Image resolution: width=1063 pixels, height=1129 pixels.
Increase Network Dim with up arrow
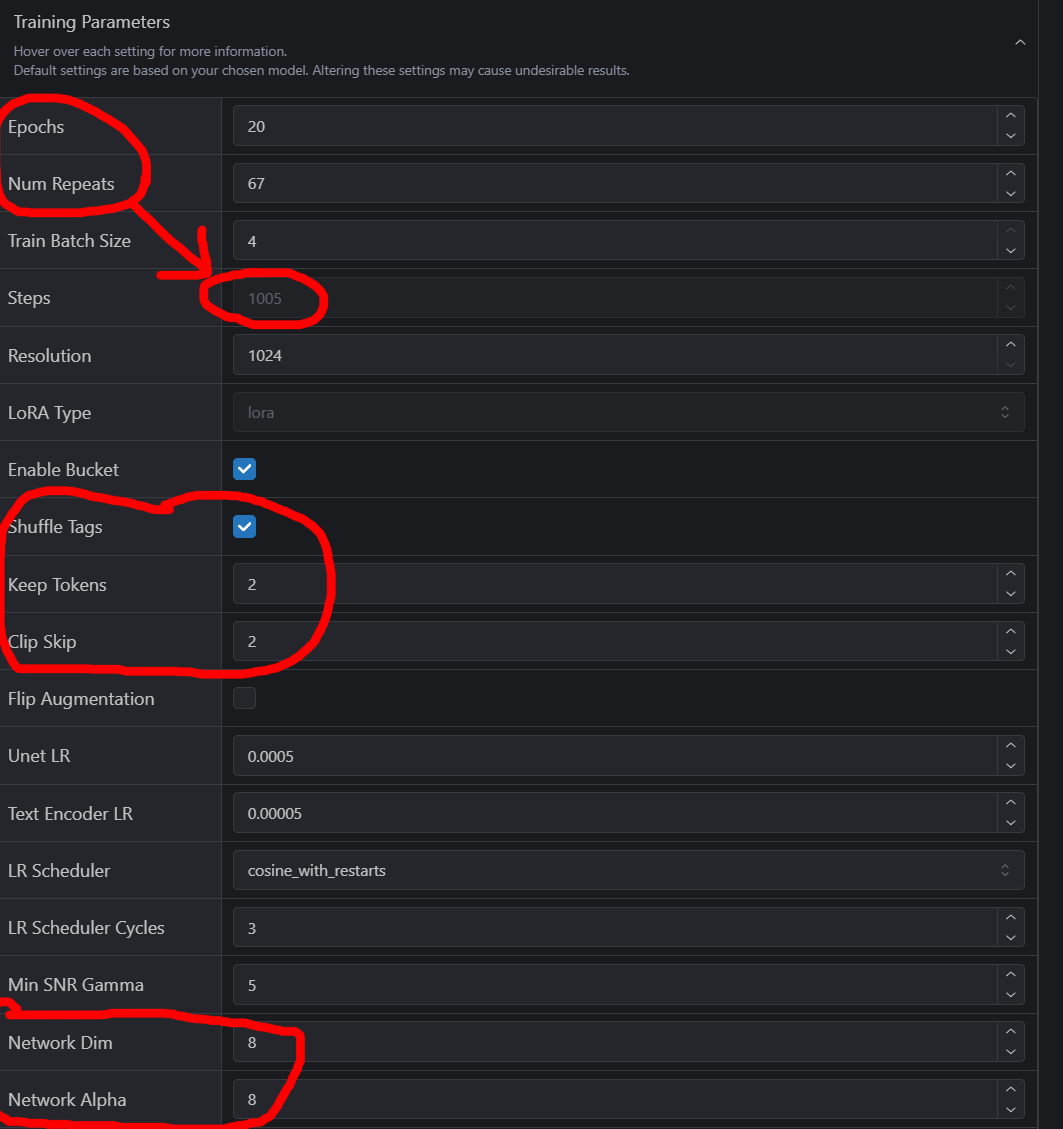pos(1010,1032)
